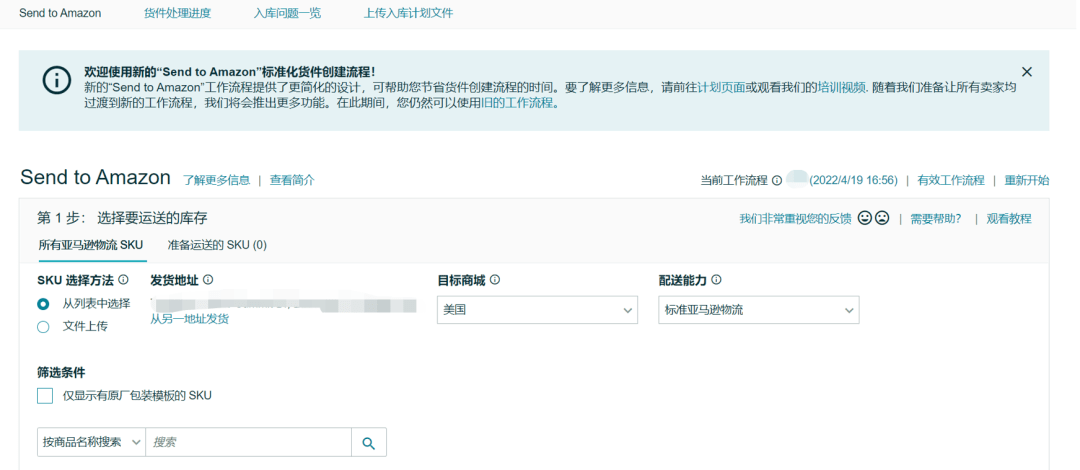The image size is (1080, 470).
Task: Click the sad face feedback icon
Action: tap(882, 218)
